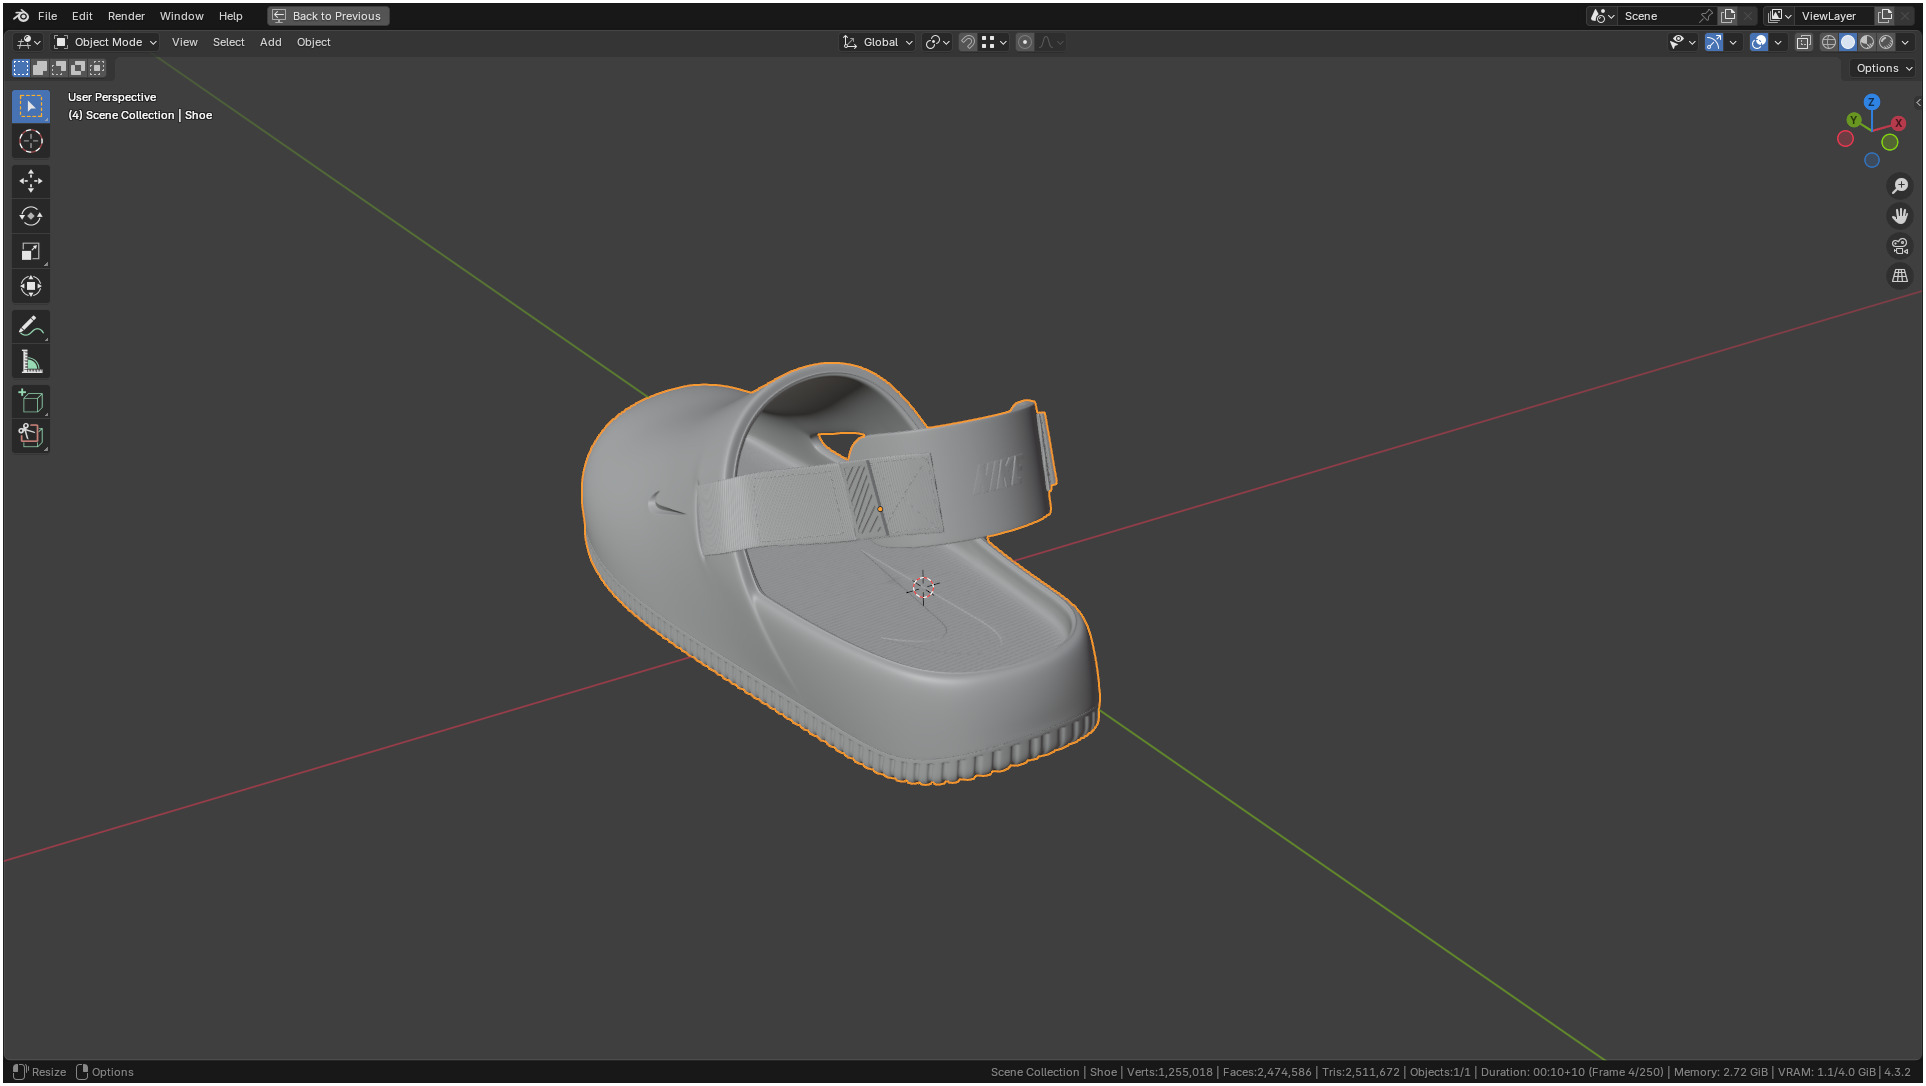Viewport: 1926px width, 1086px height.
Task: Set selection mode to Set New
Action: (21, 68)
